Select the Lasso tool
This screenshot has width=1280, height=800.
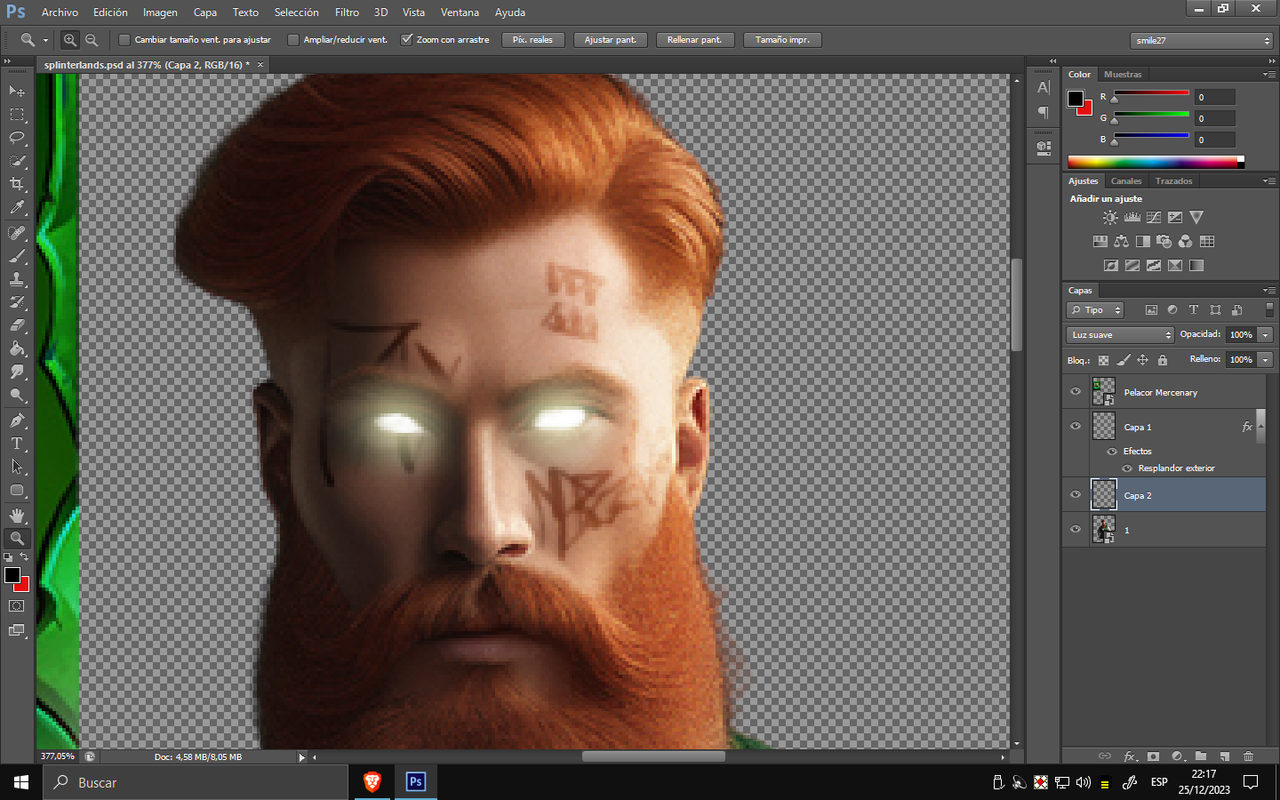(17, 138)
